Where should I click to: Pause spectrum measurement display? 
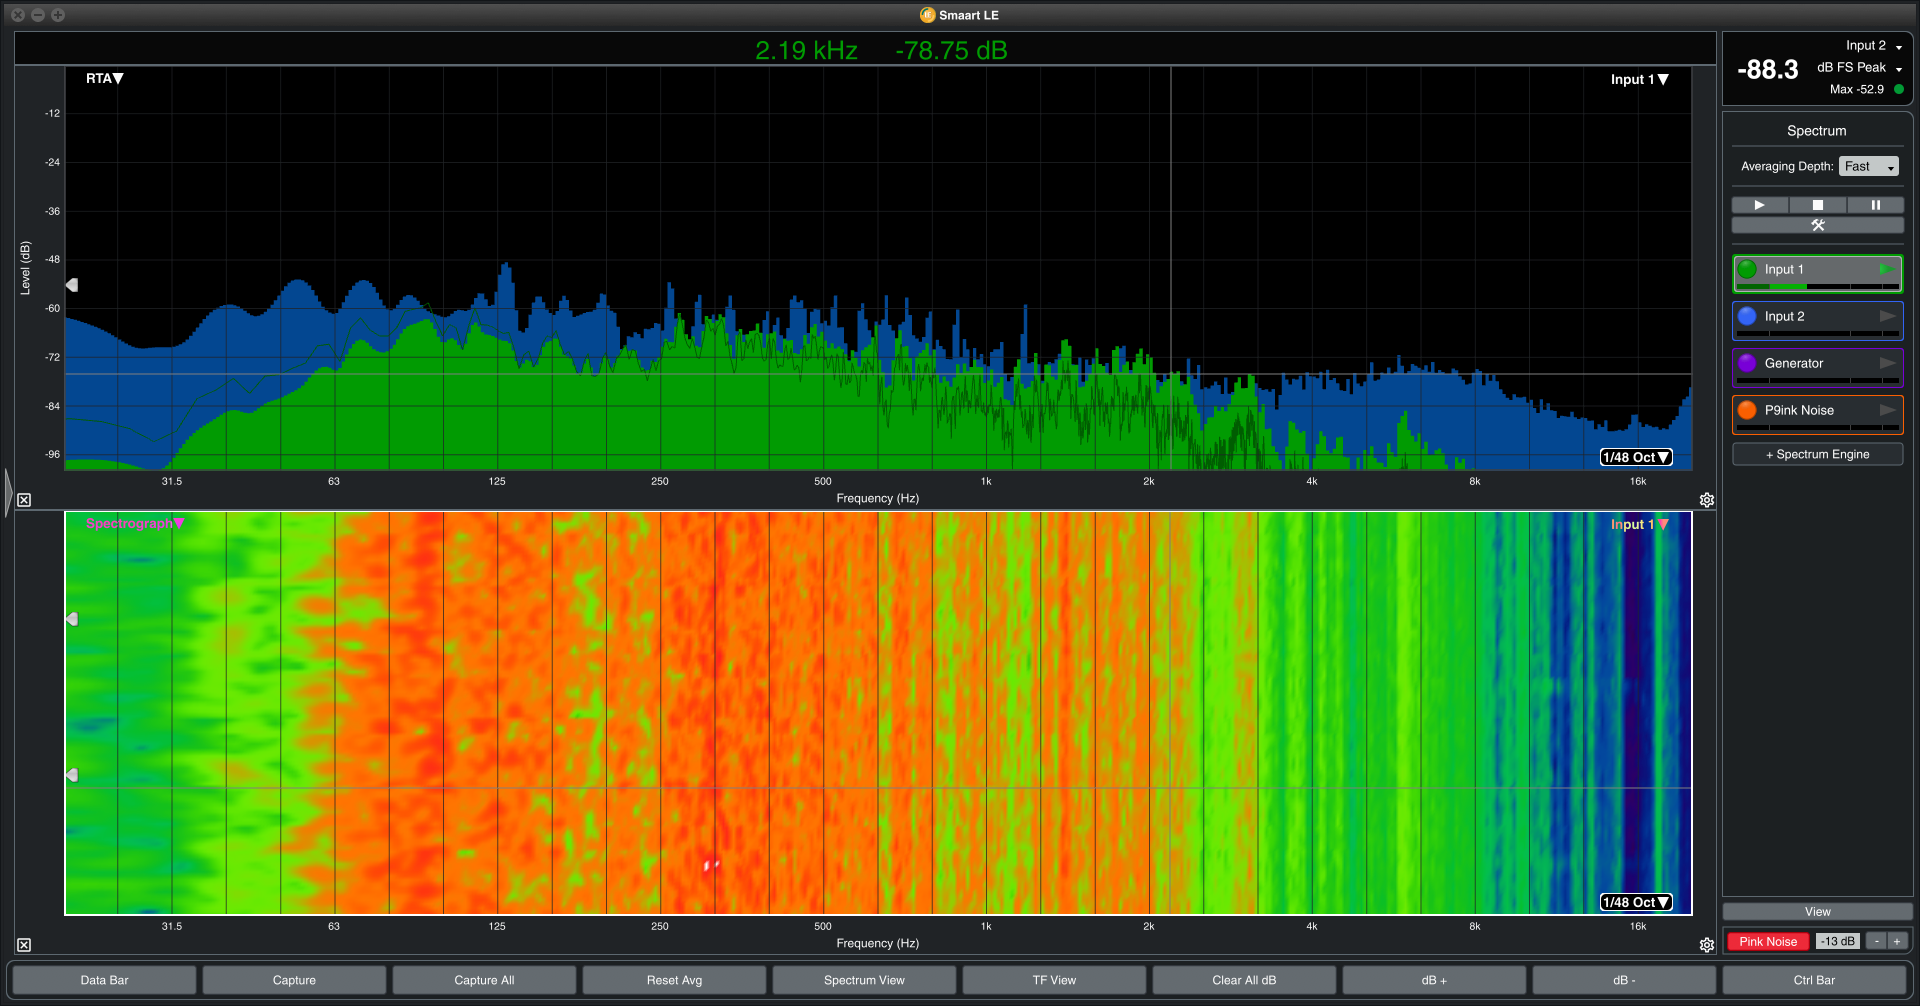coord(1875,205)
